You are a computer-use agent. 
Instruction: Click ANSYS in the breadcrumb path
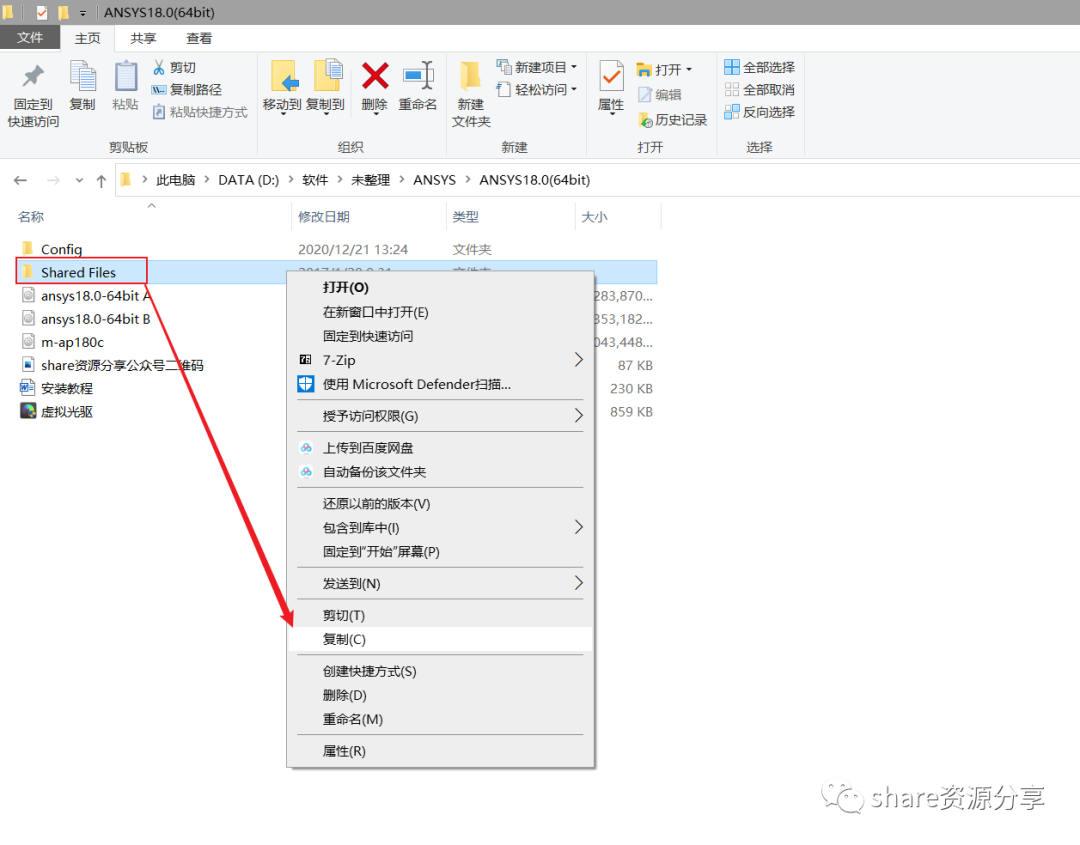point(435,180)
